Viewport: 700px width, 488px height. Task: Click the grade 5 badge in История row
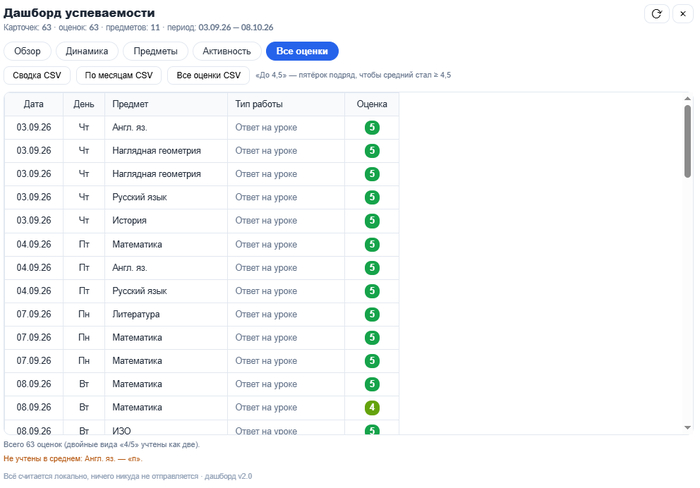[x=372, y=221]
